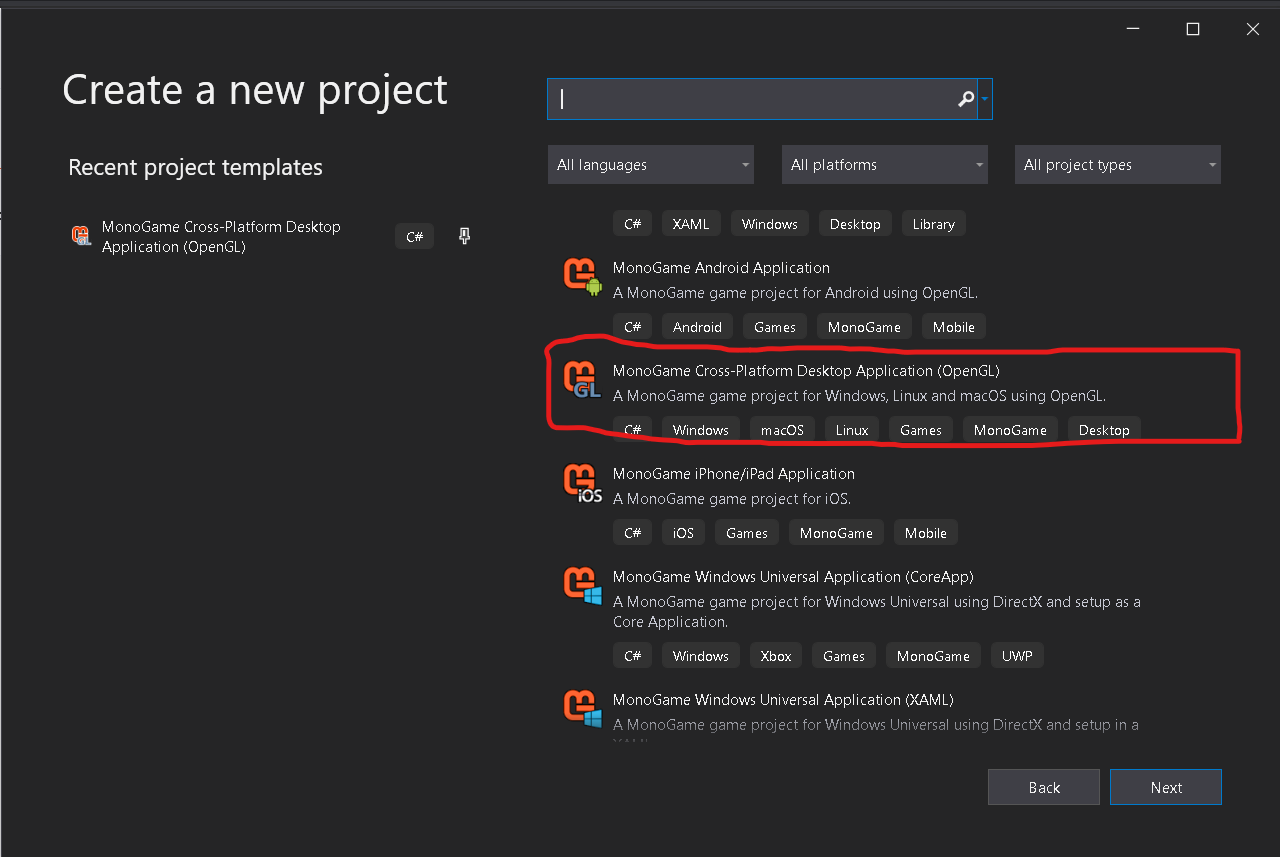The width and height of the screenshot is (1280, 857).
Task: Click the C# tag beside the recent template
Action: point(415,237)
